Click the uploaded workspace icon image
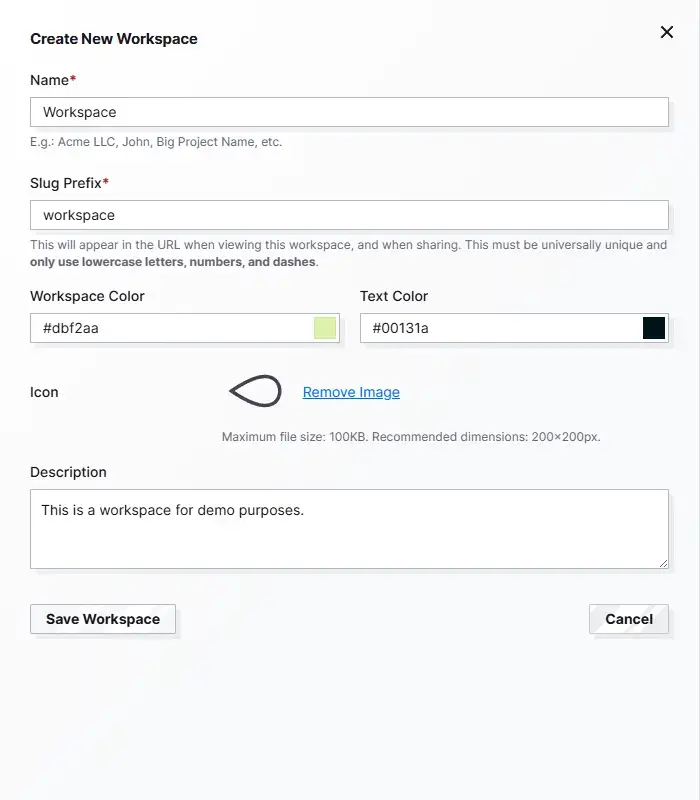 (255, 392)
